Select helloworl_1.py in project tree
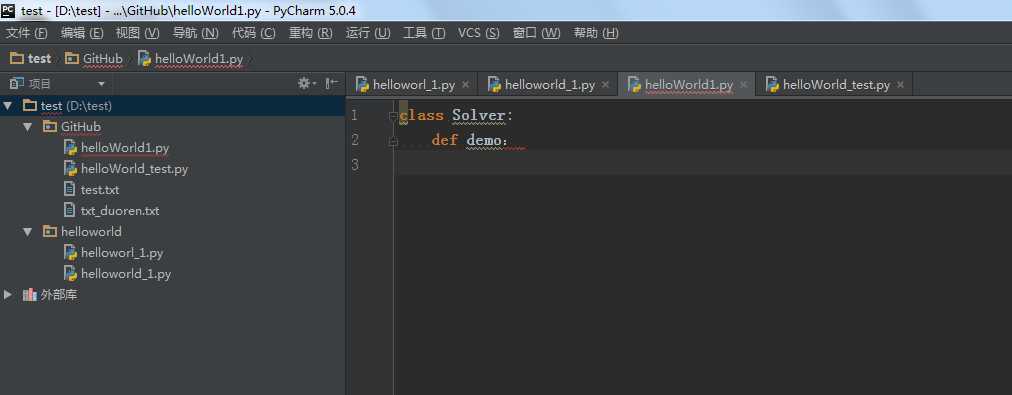 tap(122, 252)
